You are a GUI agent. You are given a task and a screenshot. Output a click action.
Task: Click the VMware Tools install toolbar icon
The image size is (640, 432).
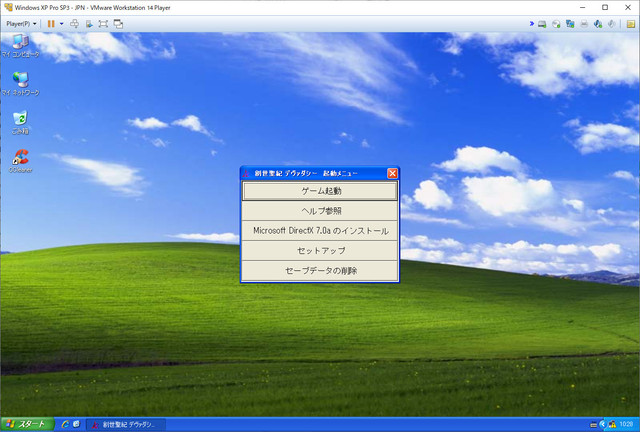click(x=89, y=24)
